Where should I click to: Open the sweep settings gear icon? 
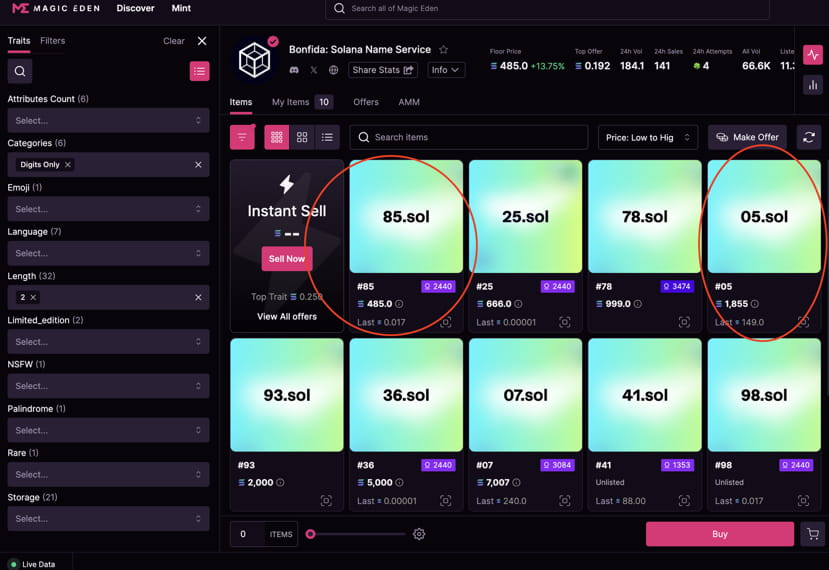[419, 534]
